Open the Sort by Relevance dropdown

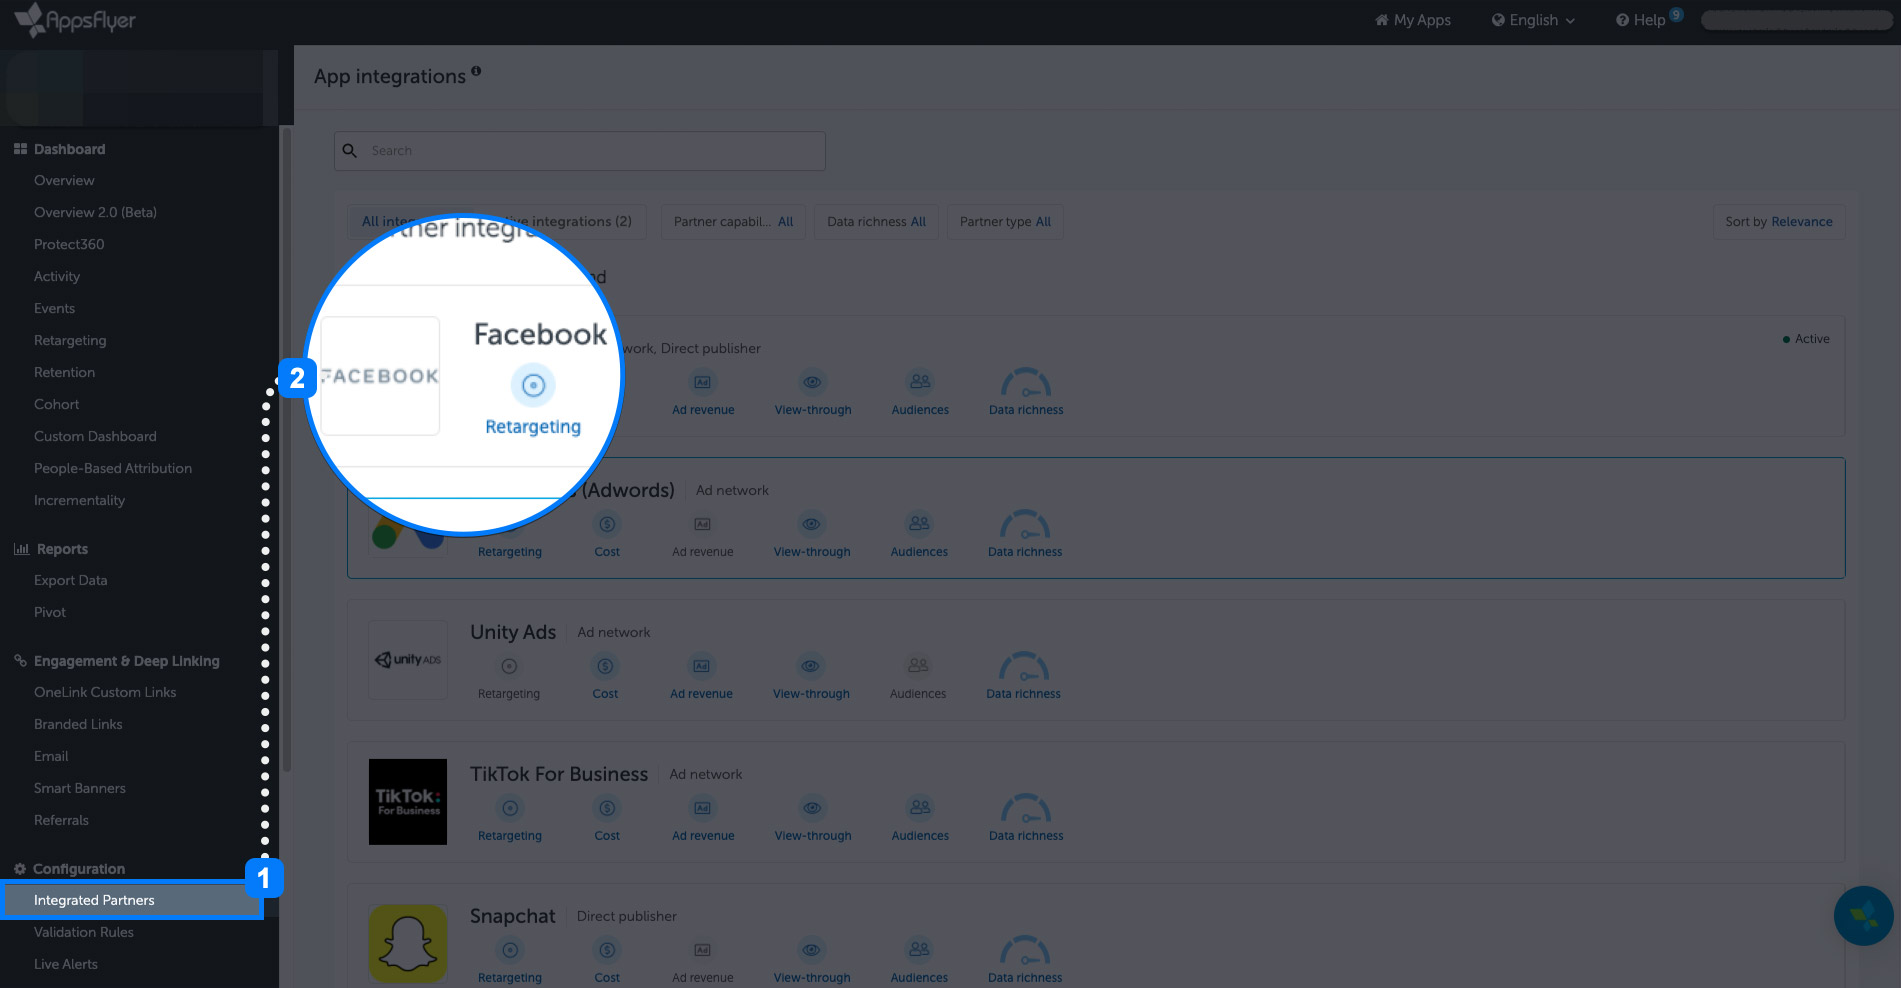tap(1779, 222)
